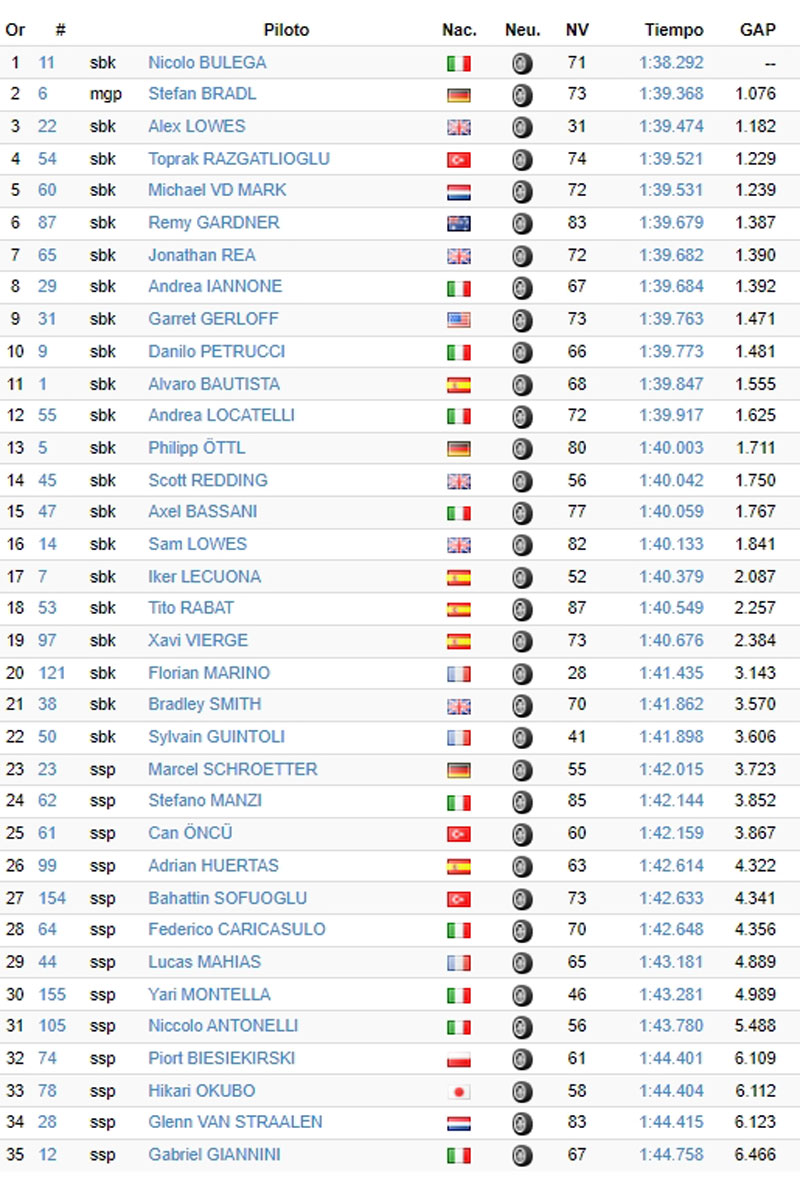
Task: Click the GAP column header
Action: pyautogui.click(x=757, y=30)
